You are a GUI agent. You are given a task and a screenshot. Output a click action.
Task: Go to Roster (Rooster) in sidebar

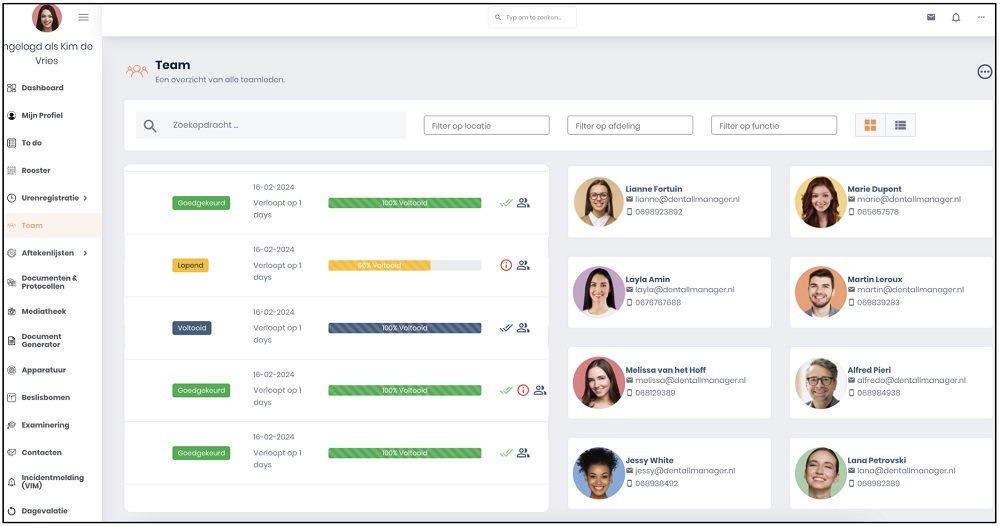tap(36, 170)
